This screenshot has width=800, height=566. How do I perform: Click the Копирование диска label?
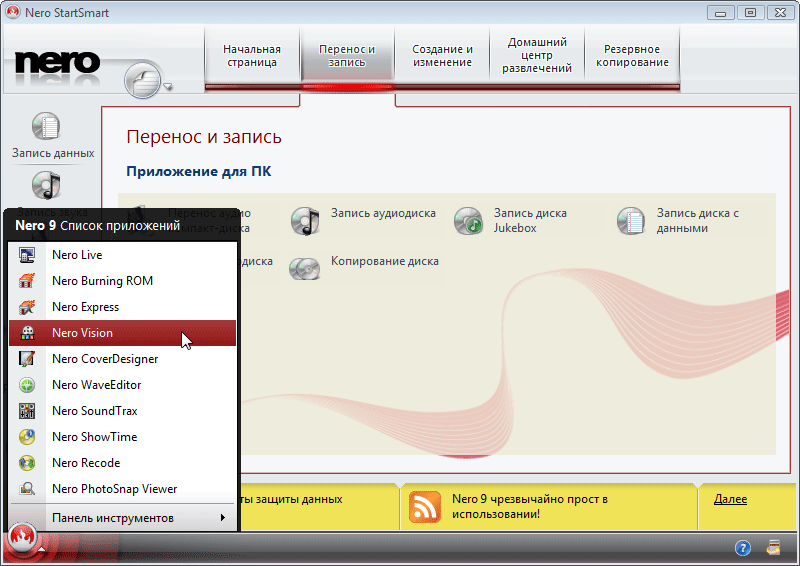point(385,261)
